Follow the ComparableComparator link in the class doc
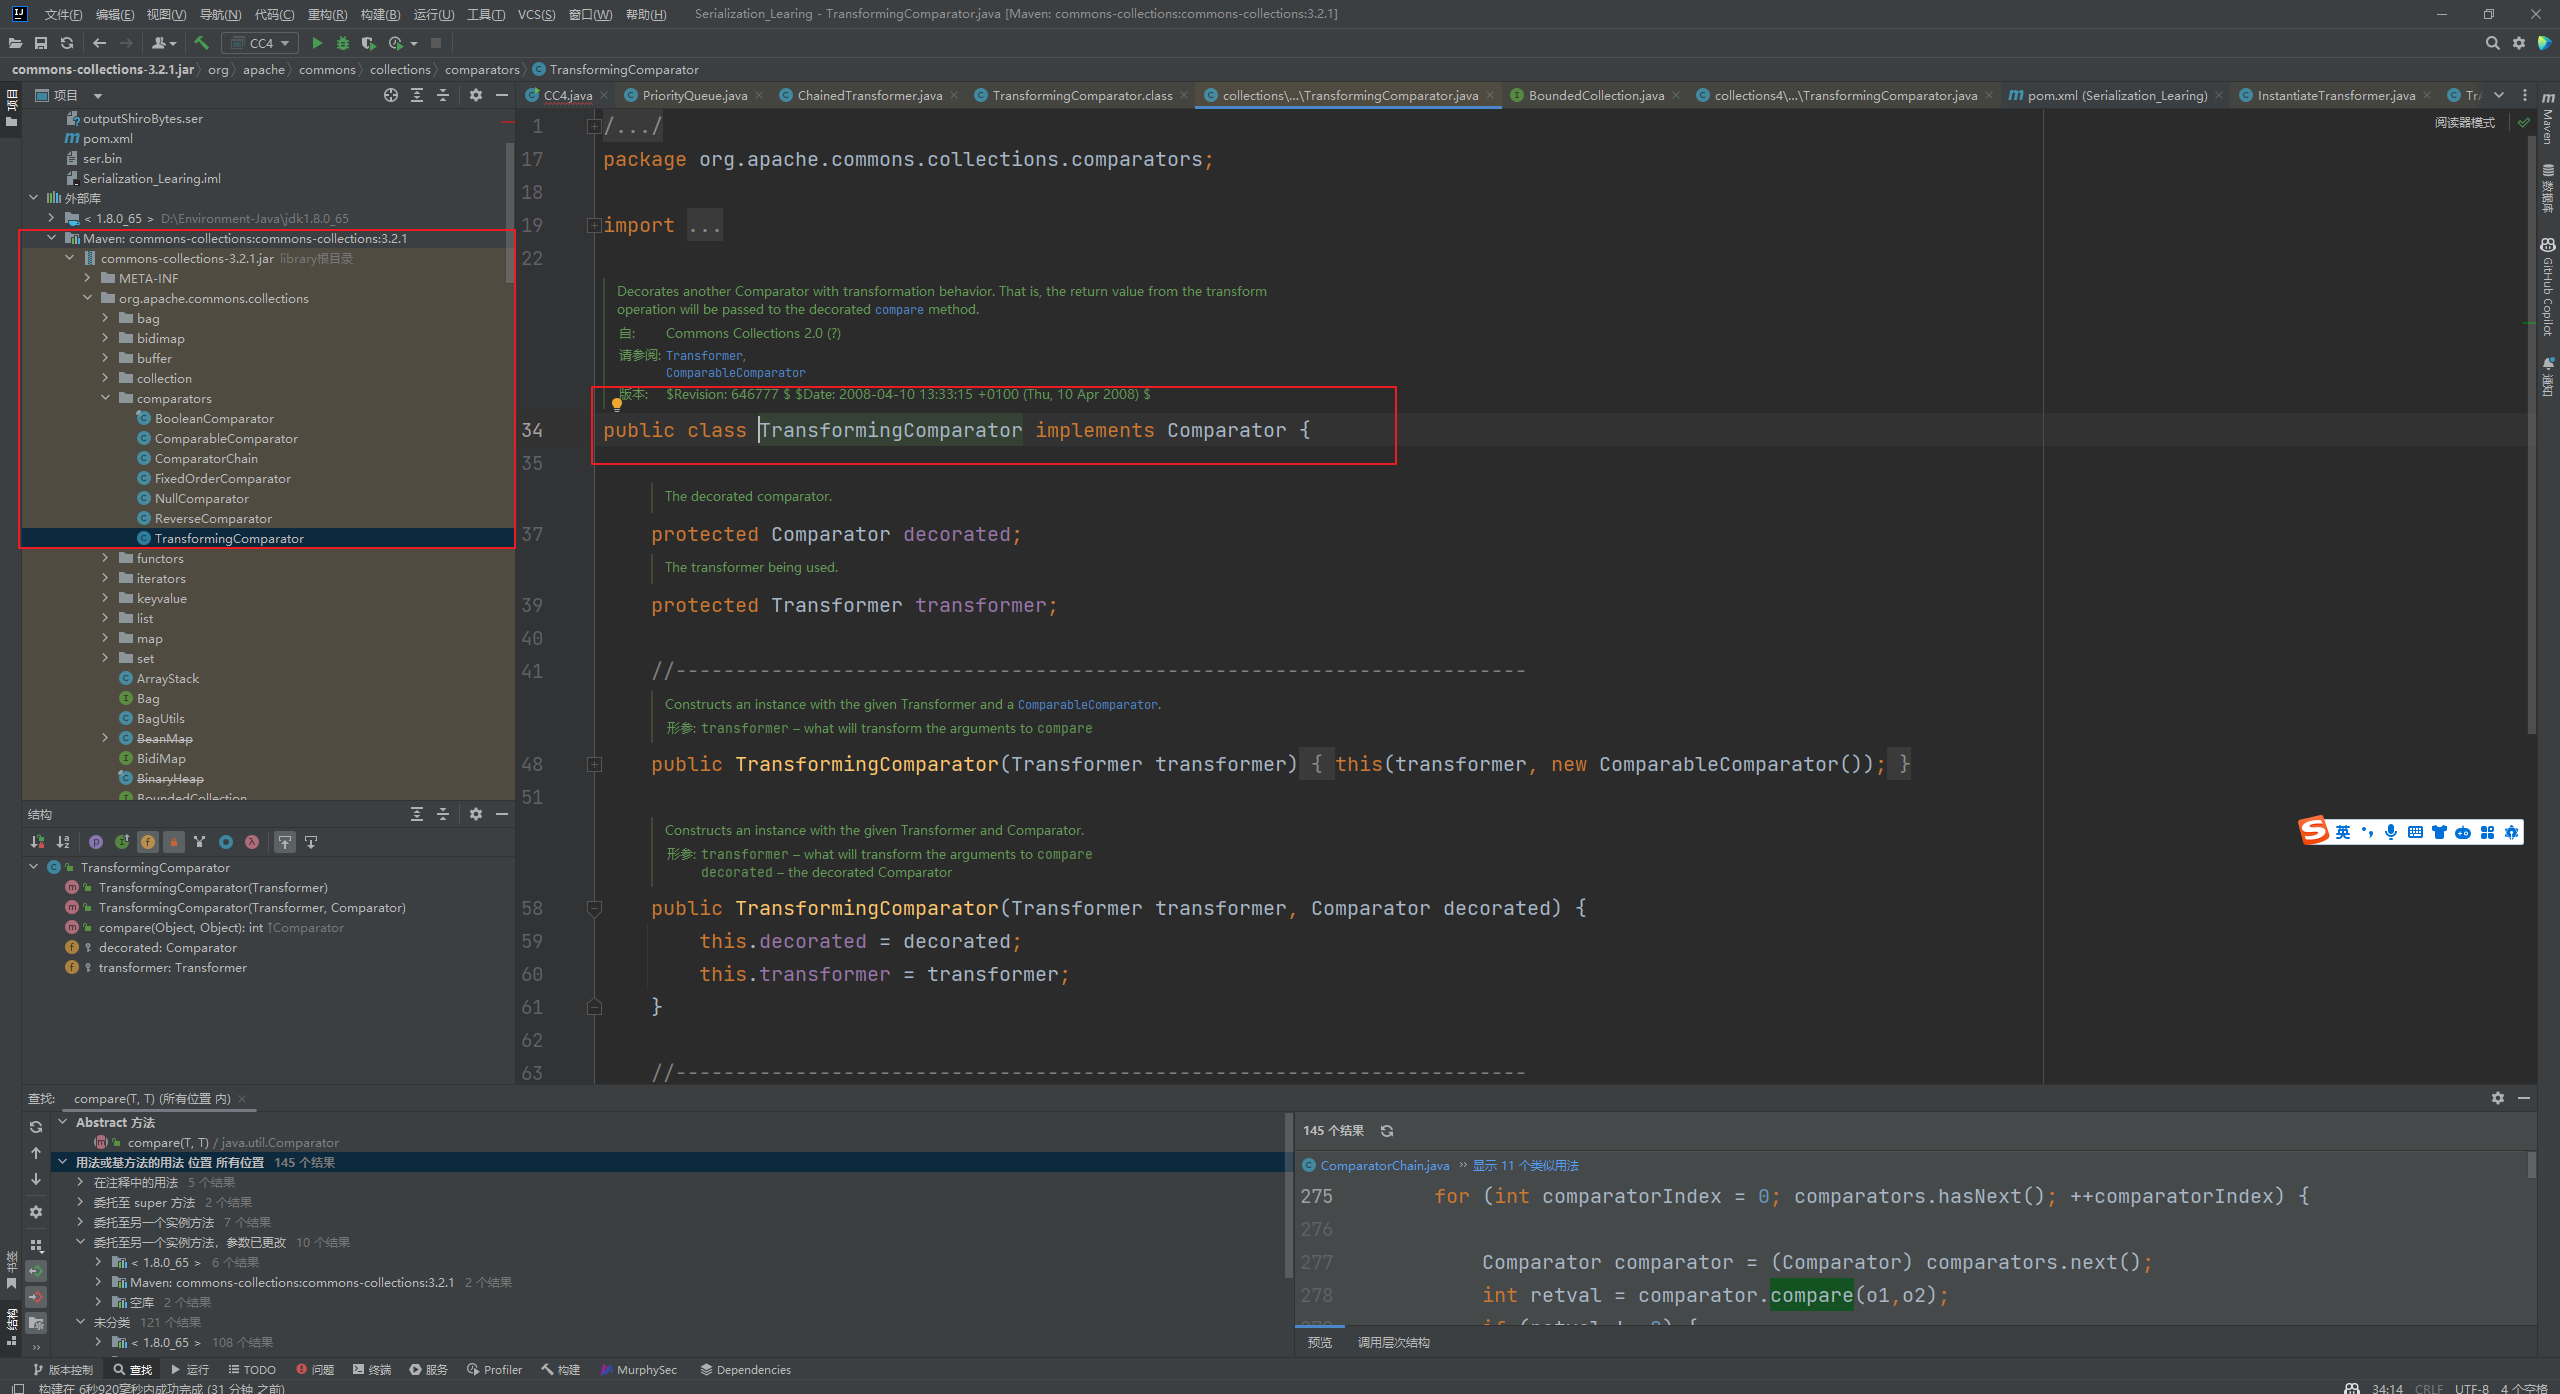The width and height of the screenshot is (2560, 1394). (x=735, y=372)
